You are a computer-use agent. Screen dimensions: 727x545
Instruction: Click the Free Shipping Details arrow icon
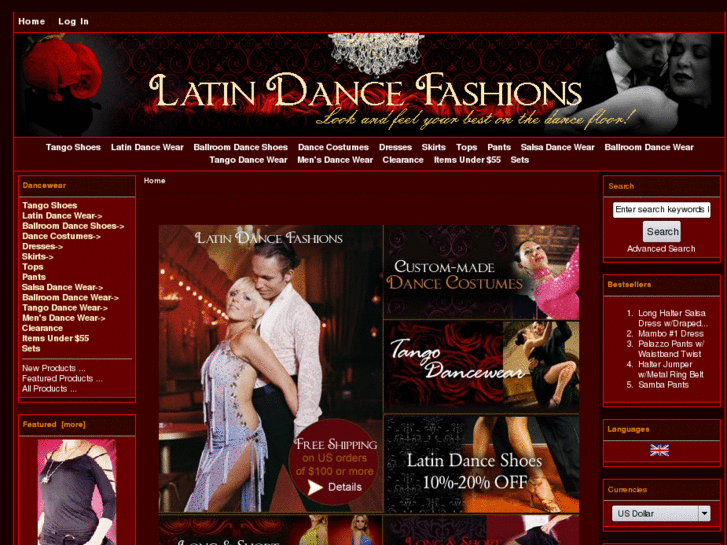[315, 487]
